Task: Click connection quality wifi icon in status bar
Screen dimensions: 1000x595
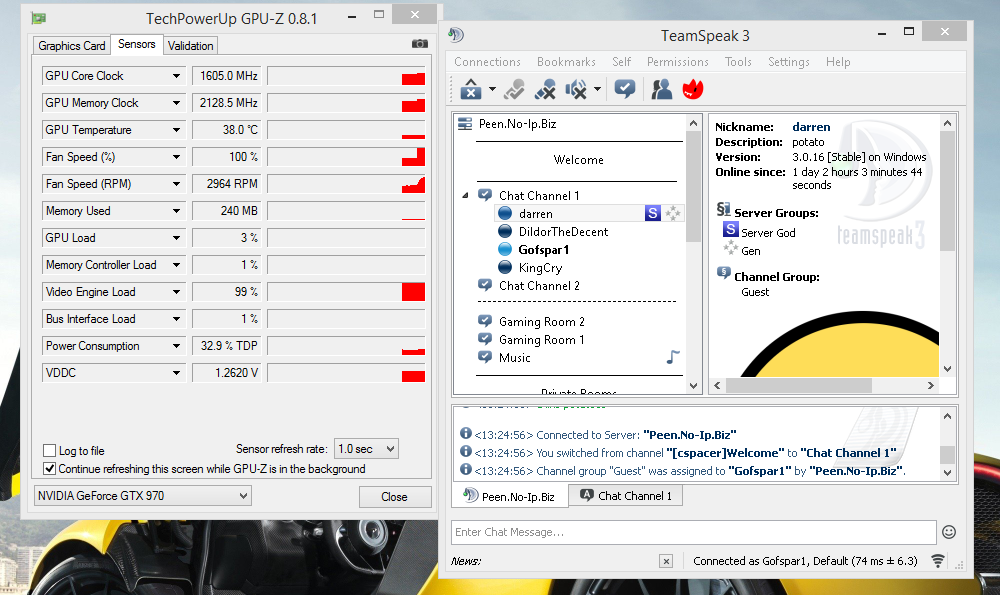Action: click(x=938, y=561)
